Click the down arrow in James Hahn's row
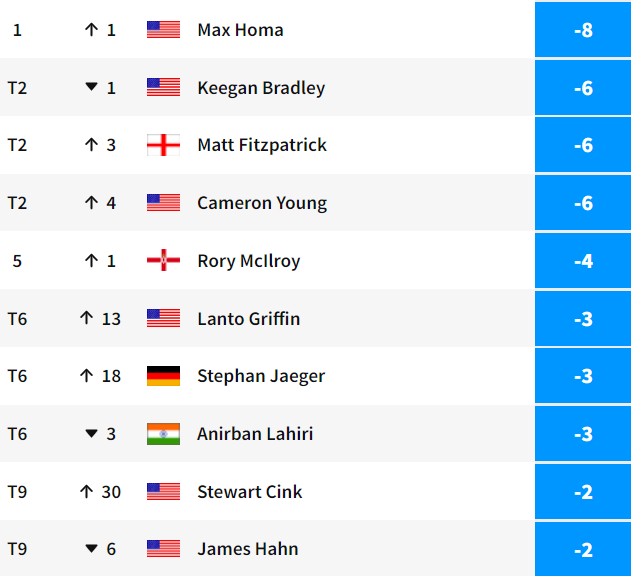This screenshot has height=576, width=631. tap(91, 549)
